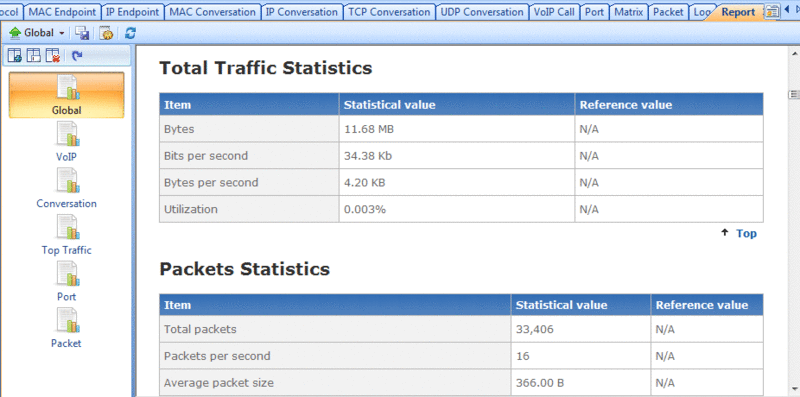Click the vertical scrollbar up arrow
The width and height of the screenshot is (800, 397).
pos(794,53)
